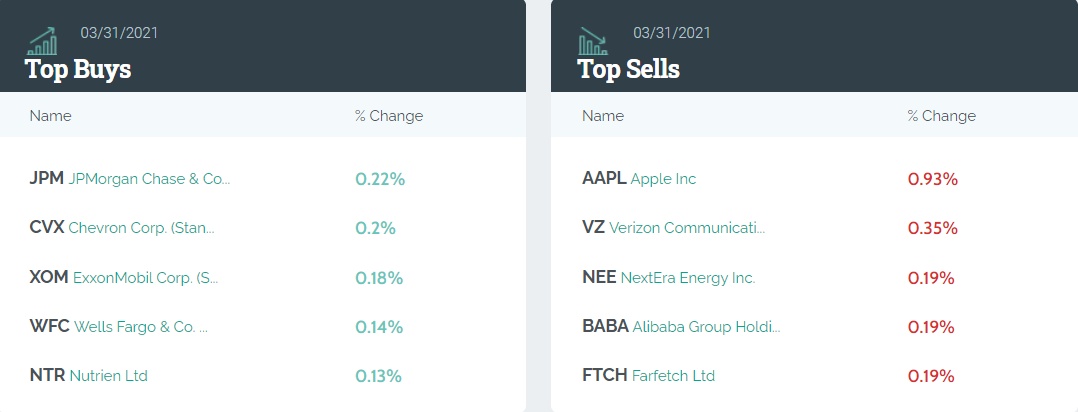
Task: Open the Farfetch Ltd stock link
Action: 673,376
